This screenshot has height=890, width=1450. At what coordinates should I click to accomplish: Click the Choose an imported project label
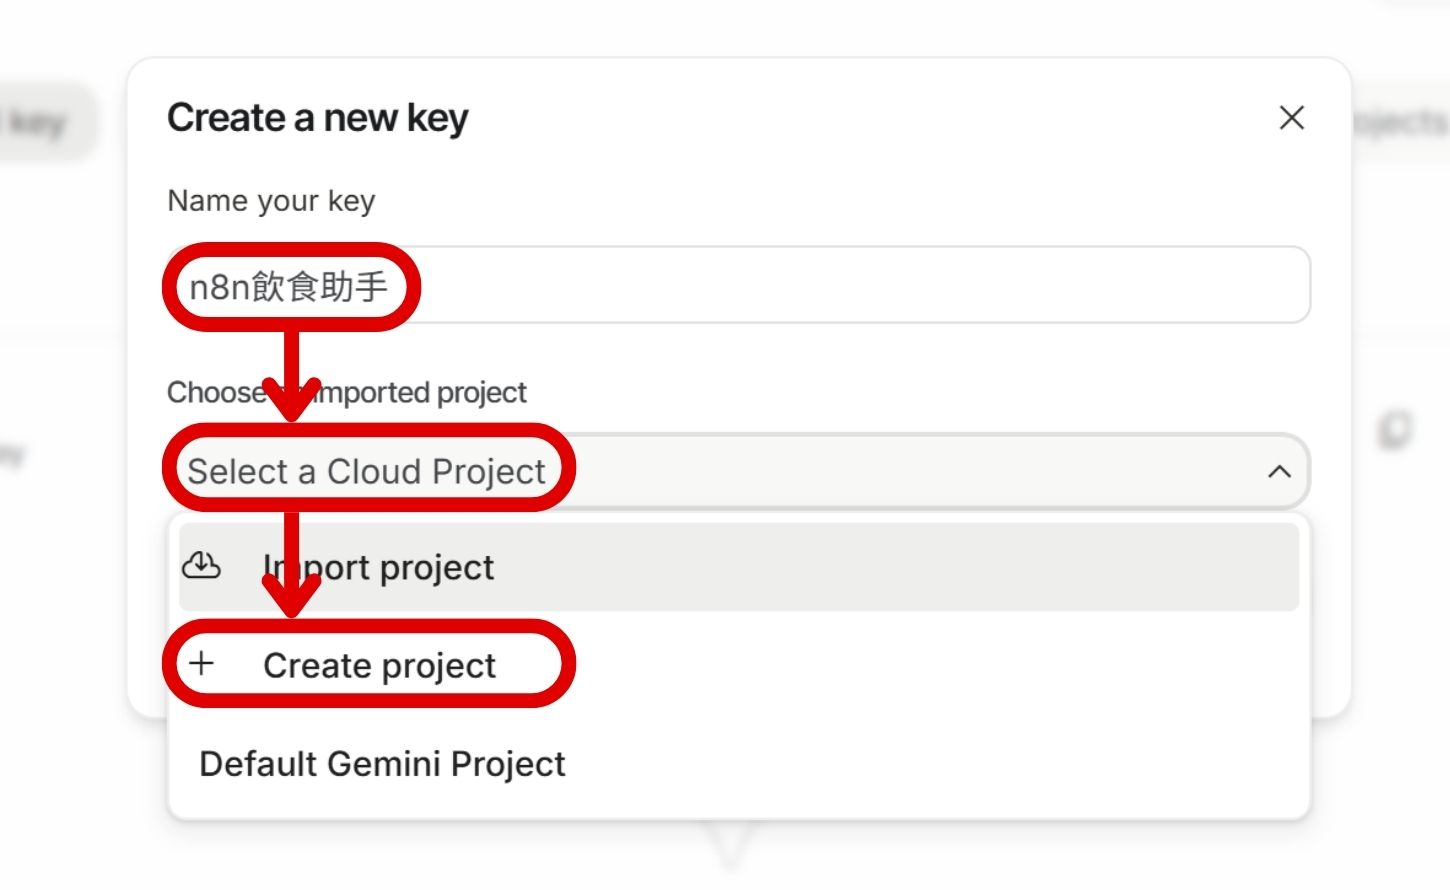click(420, 393)
